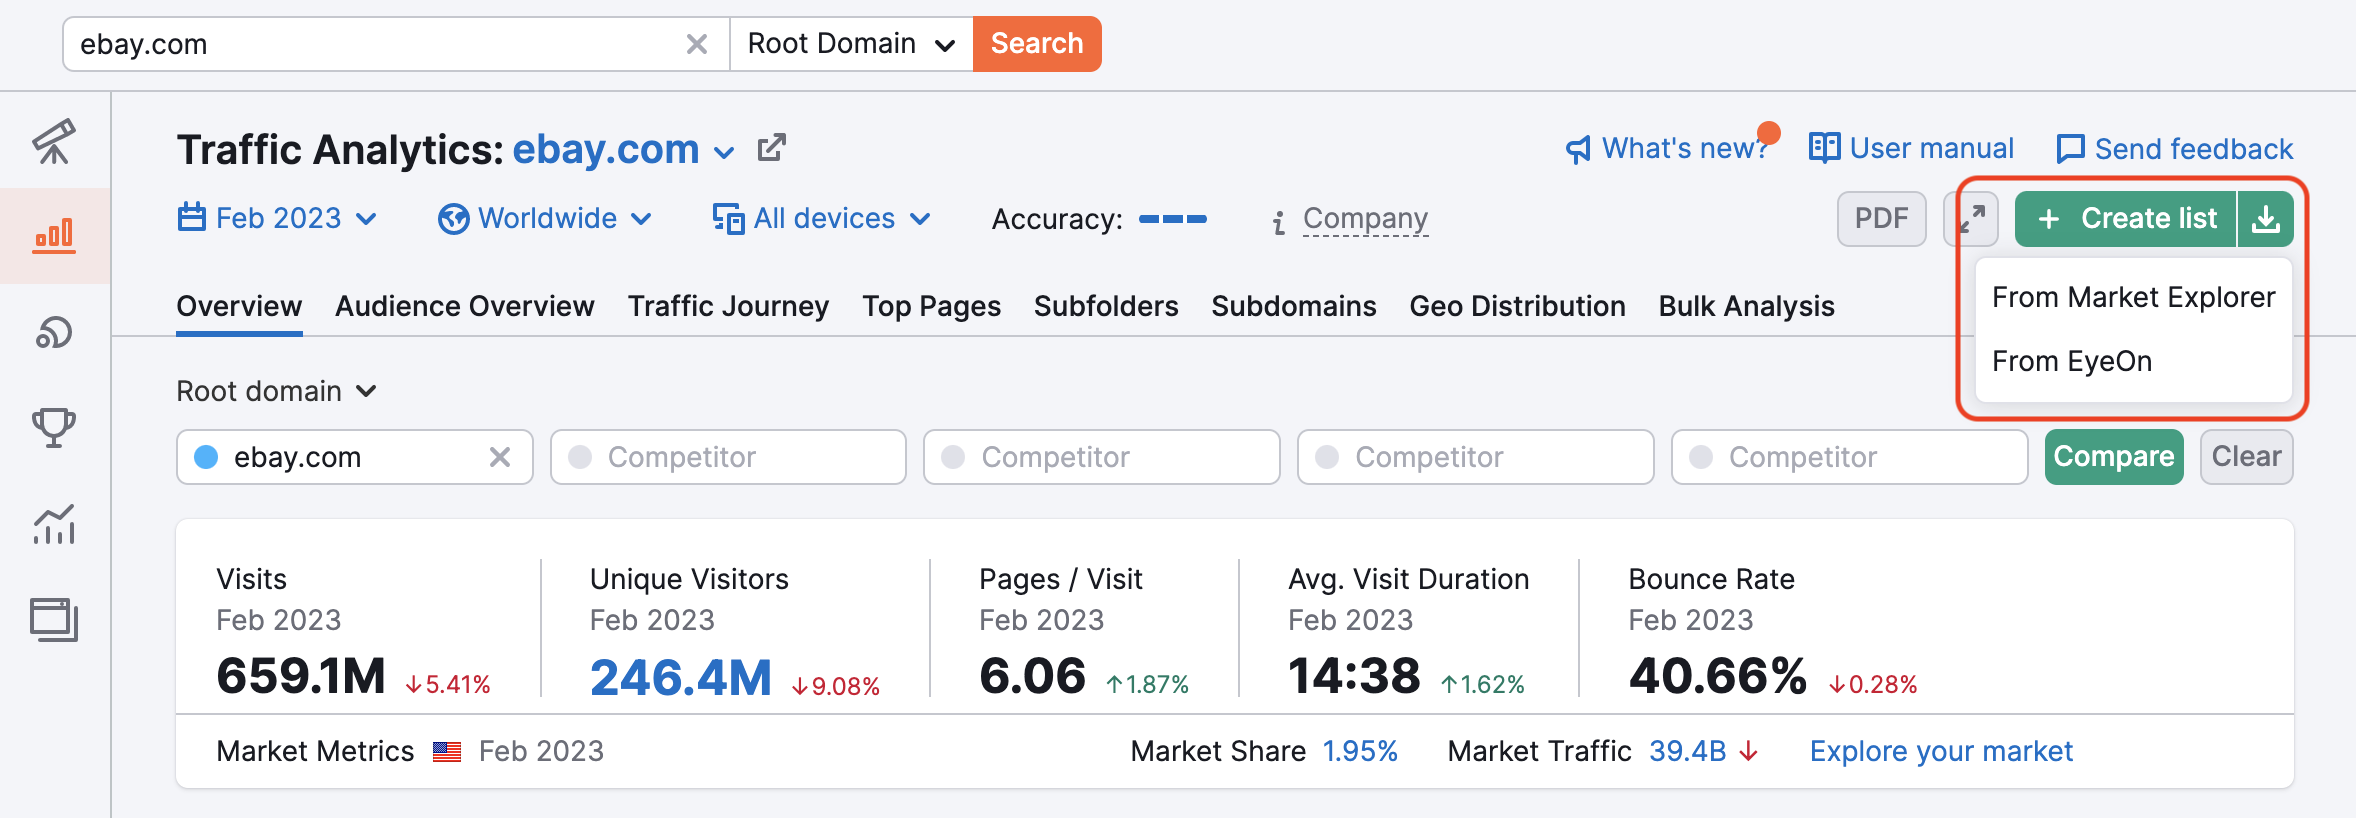The image size is (2356, 818).
Task: Open the telescope icon in sidebar
Action: pyautogui.click(x=54, y=141)
